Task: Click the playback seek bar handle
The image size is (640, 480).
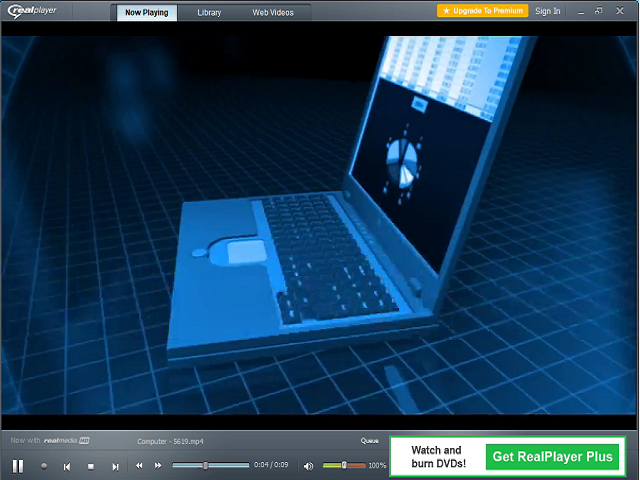Action: click(206, 465)
